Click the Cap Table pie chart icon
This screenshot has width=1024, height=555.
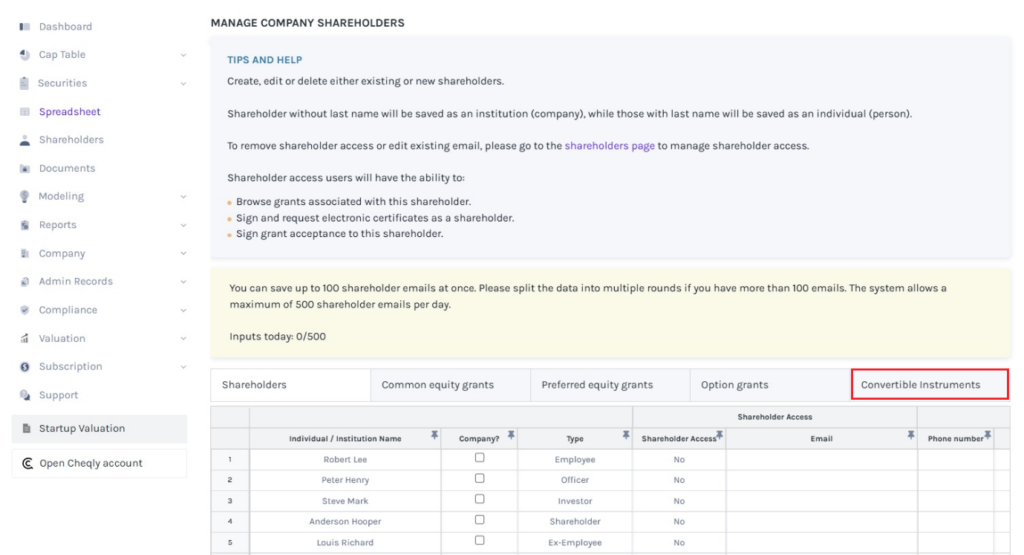tap(24, 55)
